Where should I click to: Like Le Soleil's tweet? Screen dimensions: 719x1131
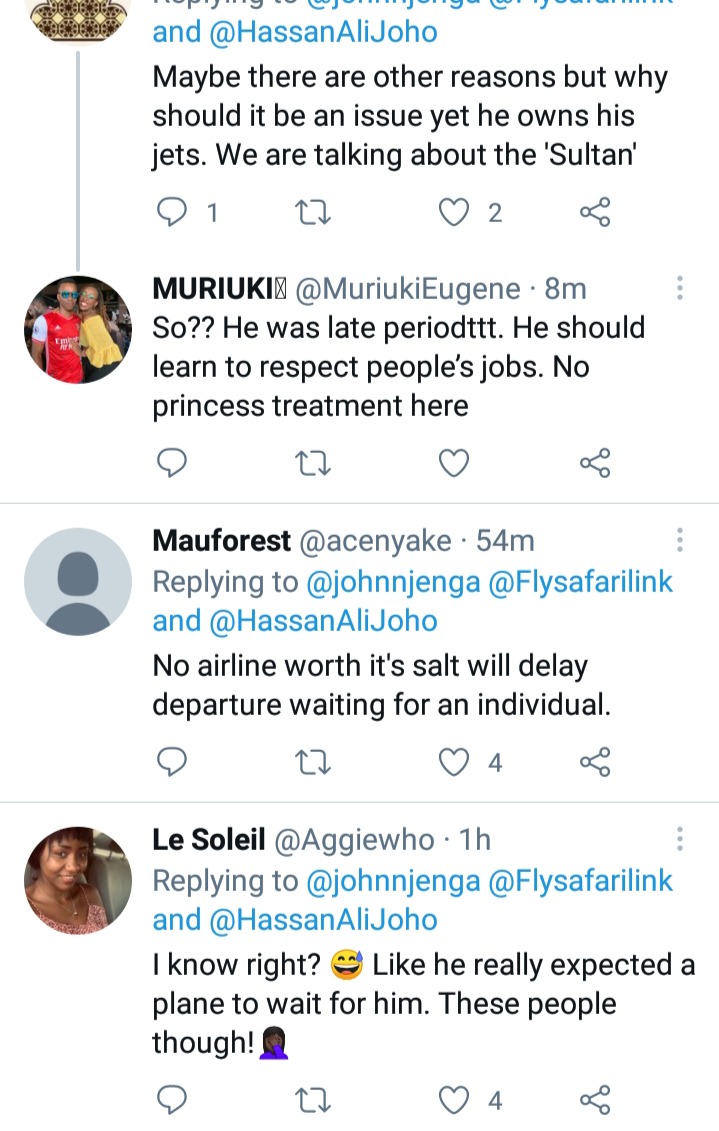[x=455, y=1101]
